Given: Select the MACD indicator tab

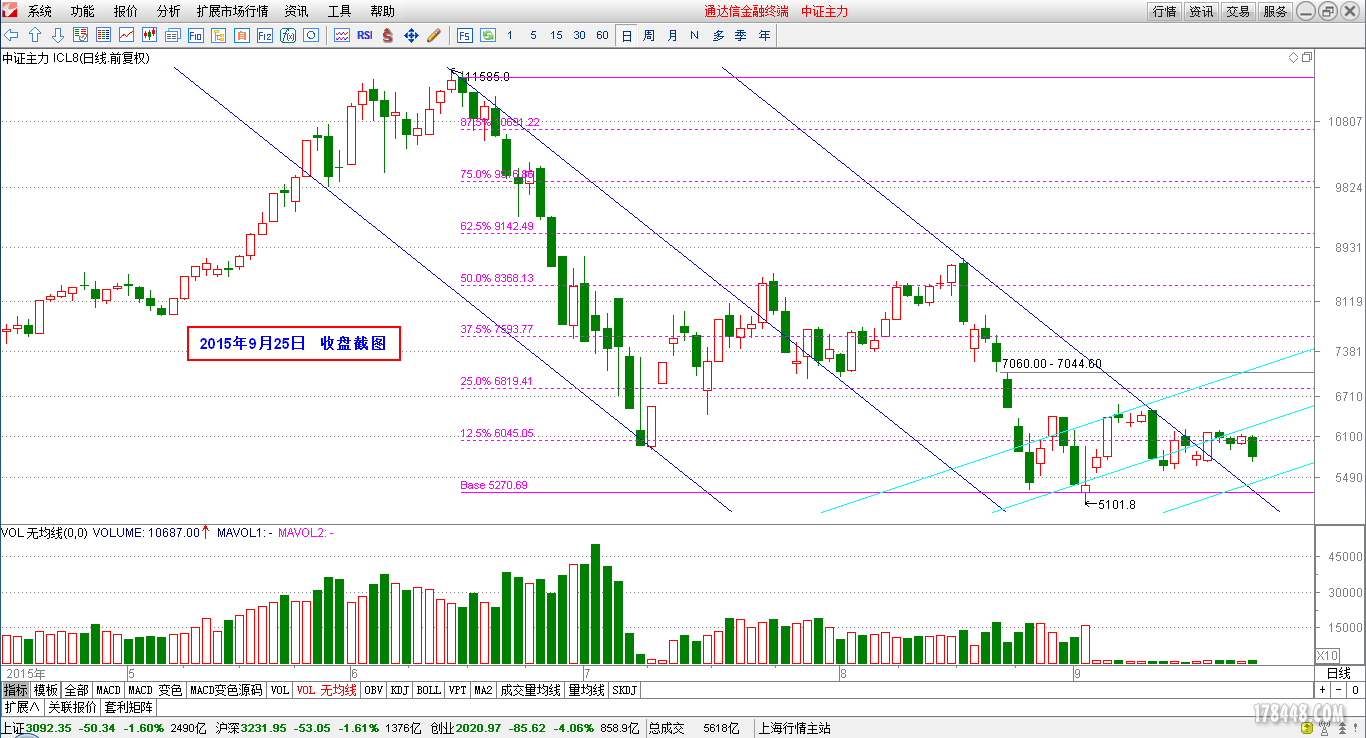Looking at the screenshot, I should (x=108, y=690).
